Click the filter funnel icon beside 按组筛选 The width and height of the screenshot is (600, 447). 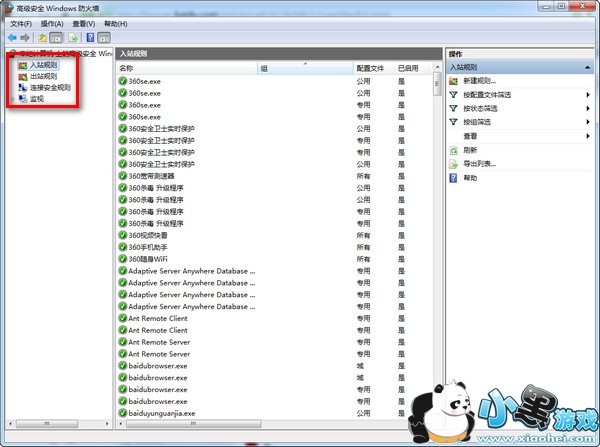click(453, 122)
